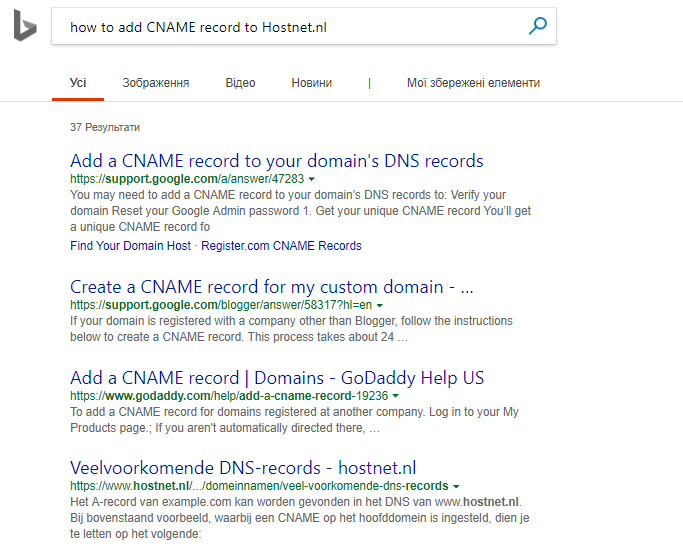Click the www.godaddy.com/help/add-a-cname-record URL text
Image resolution: width=683 pixels, height=560 pixels.
coord(229,396)
